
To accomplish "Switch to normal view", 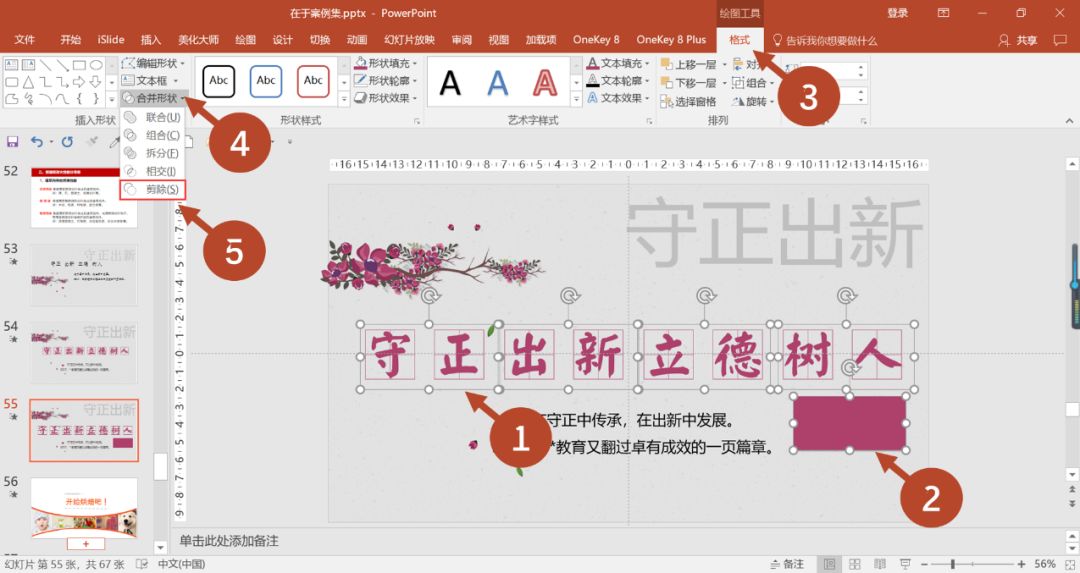I will click(x=830, y=564).
